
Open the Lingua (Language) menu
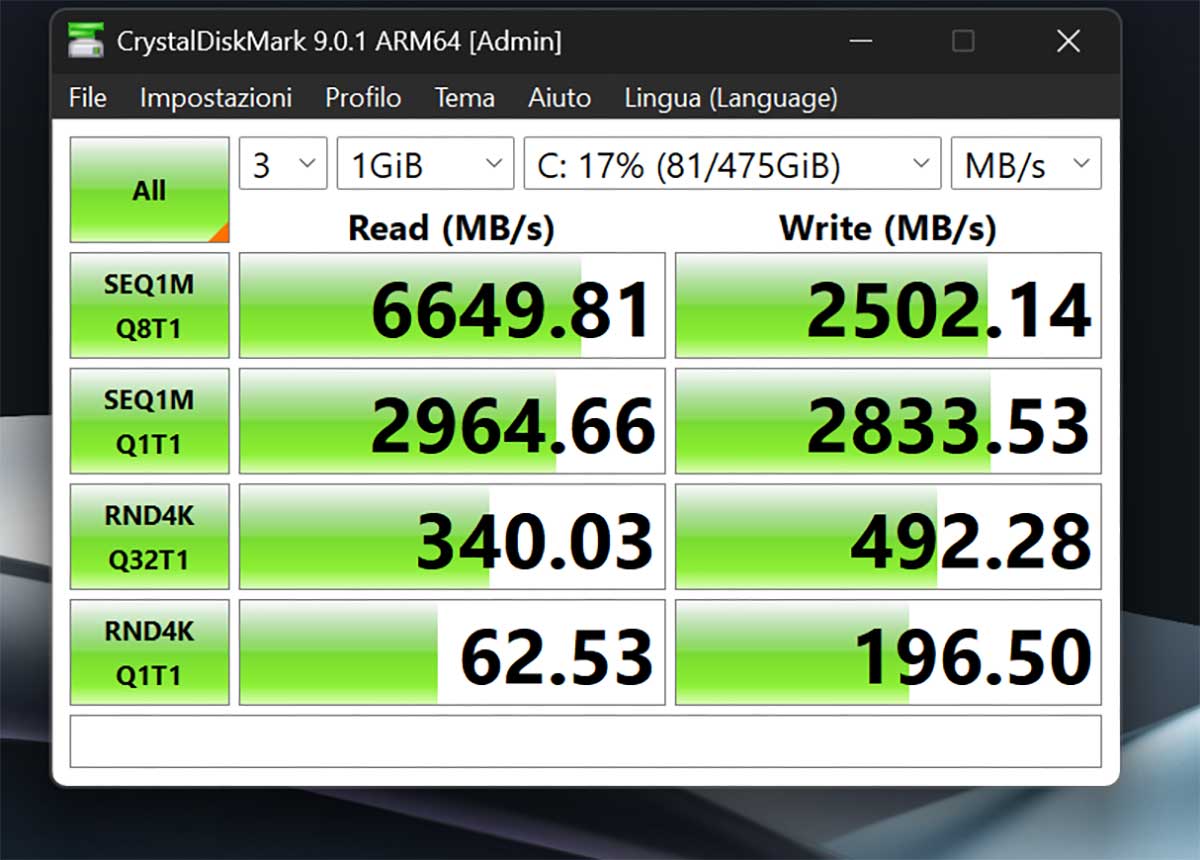coord(731,98)
